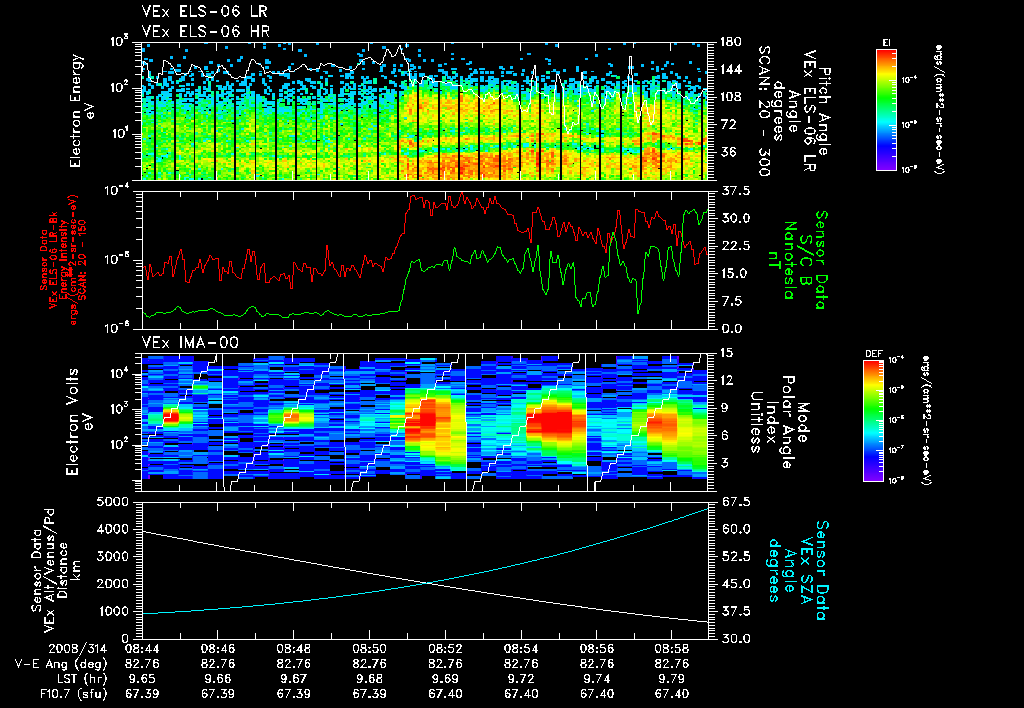This screenshot has height=708, width=1024.
Task: Click the El color scale bar
Action: [x=886, y=109]
